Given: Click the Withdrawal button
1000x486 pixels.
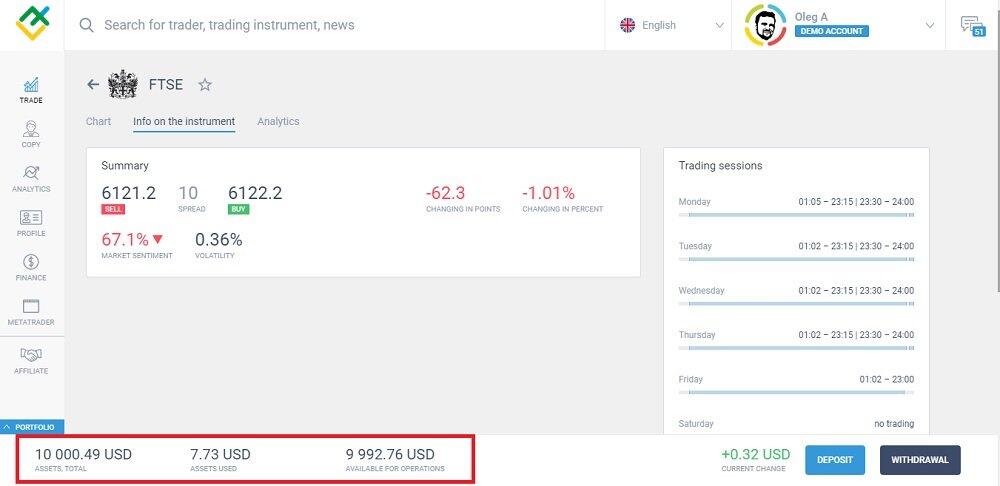Looking at the screenshot, I should tap(920, 460).
